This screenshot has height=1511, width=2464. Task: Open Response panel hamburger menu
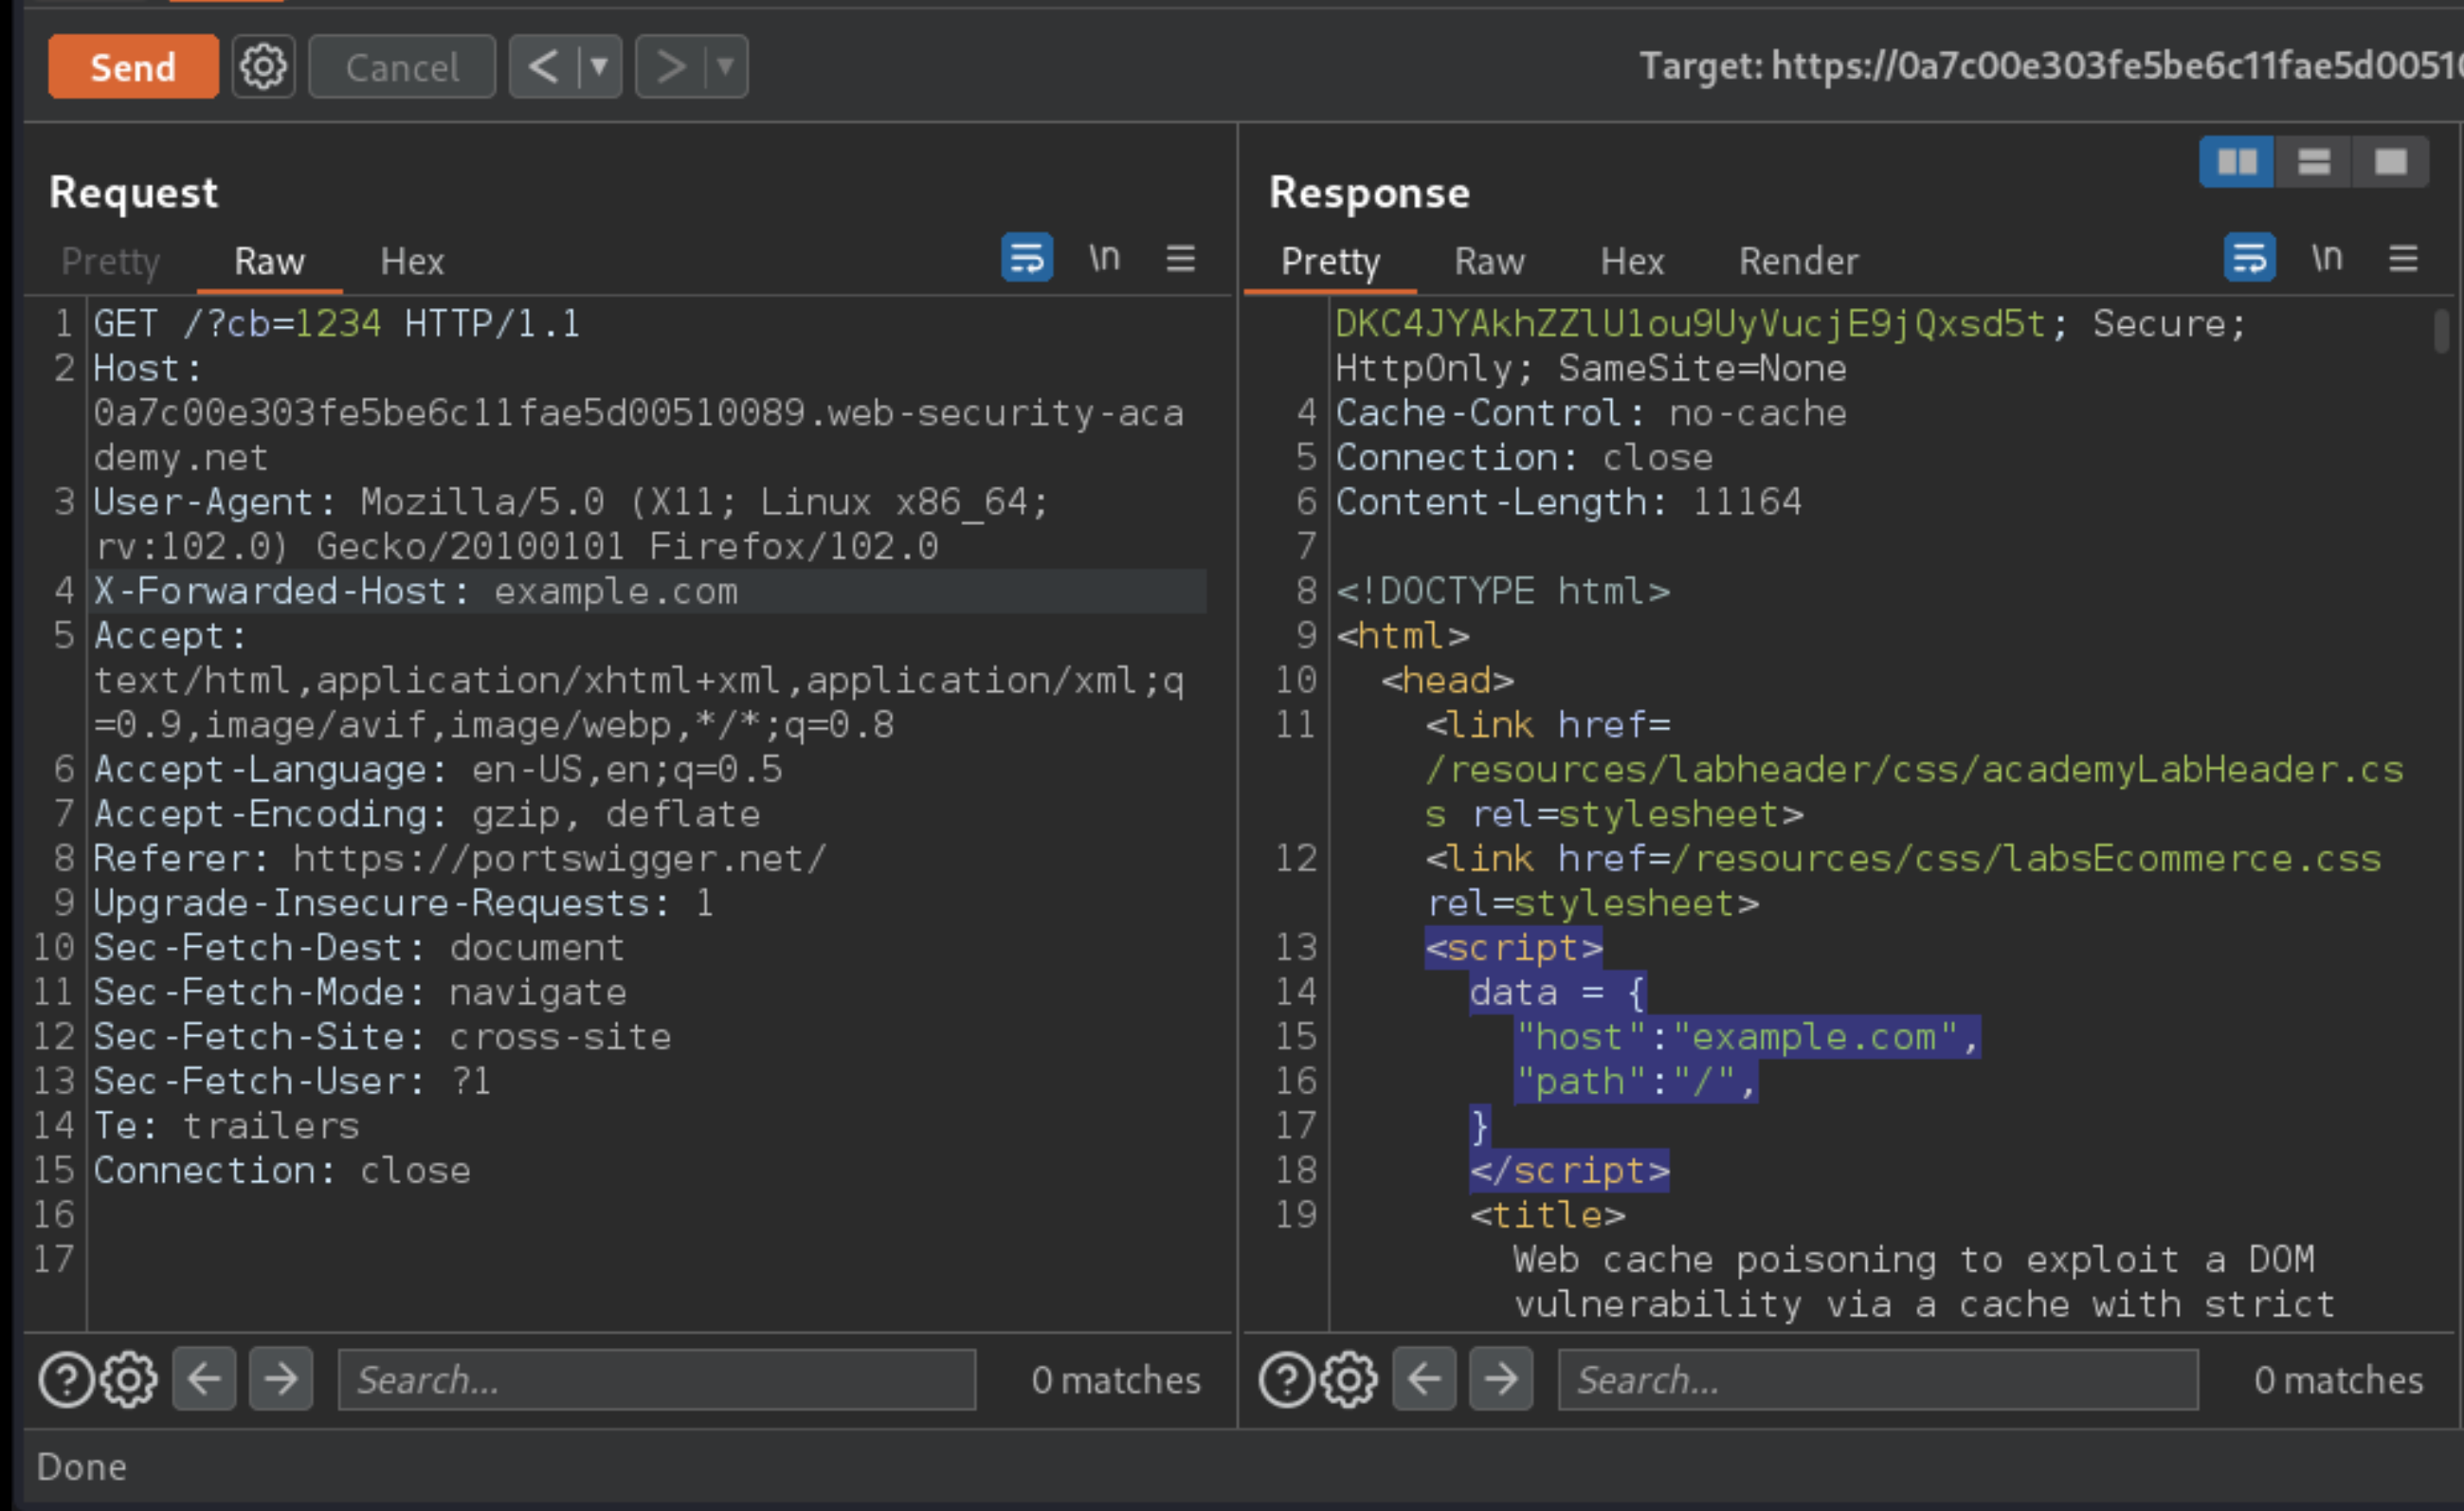coord(2404,258)
